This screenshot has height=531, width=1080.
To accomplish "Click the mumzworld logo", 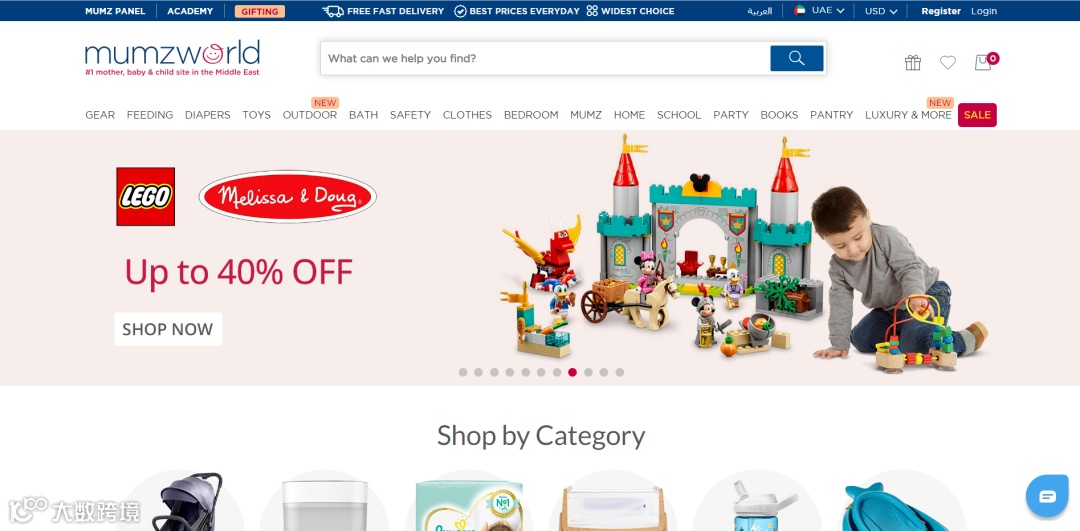I will pos(172,58).
